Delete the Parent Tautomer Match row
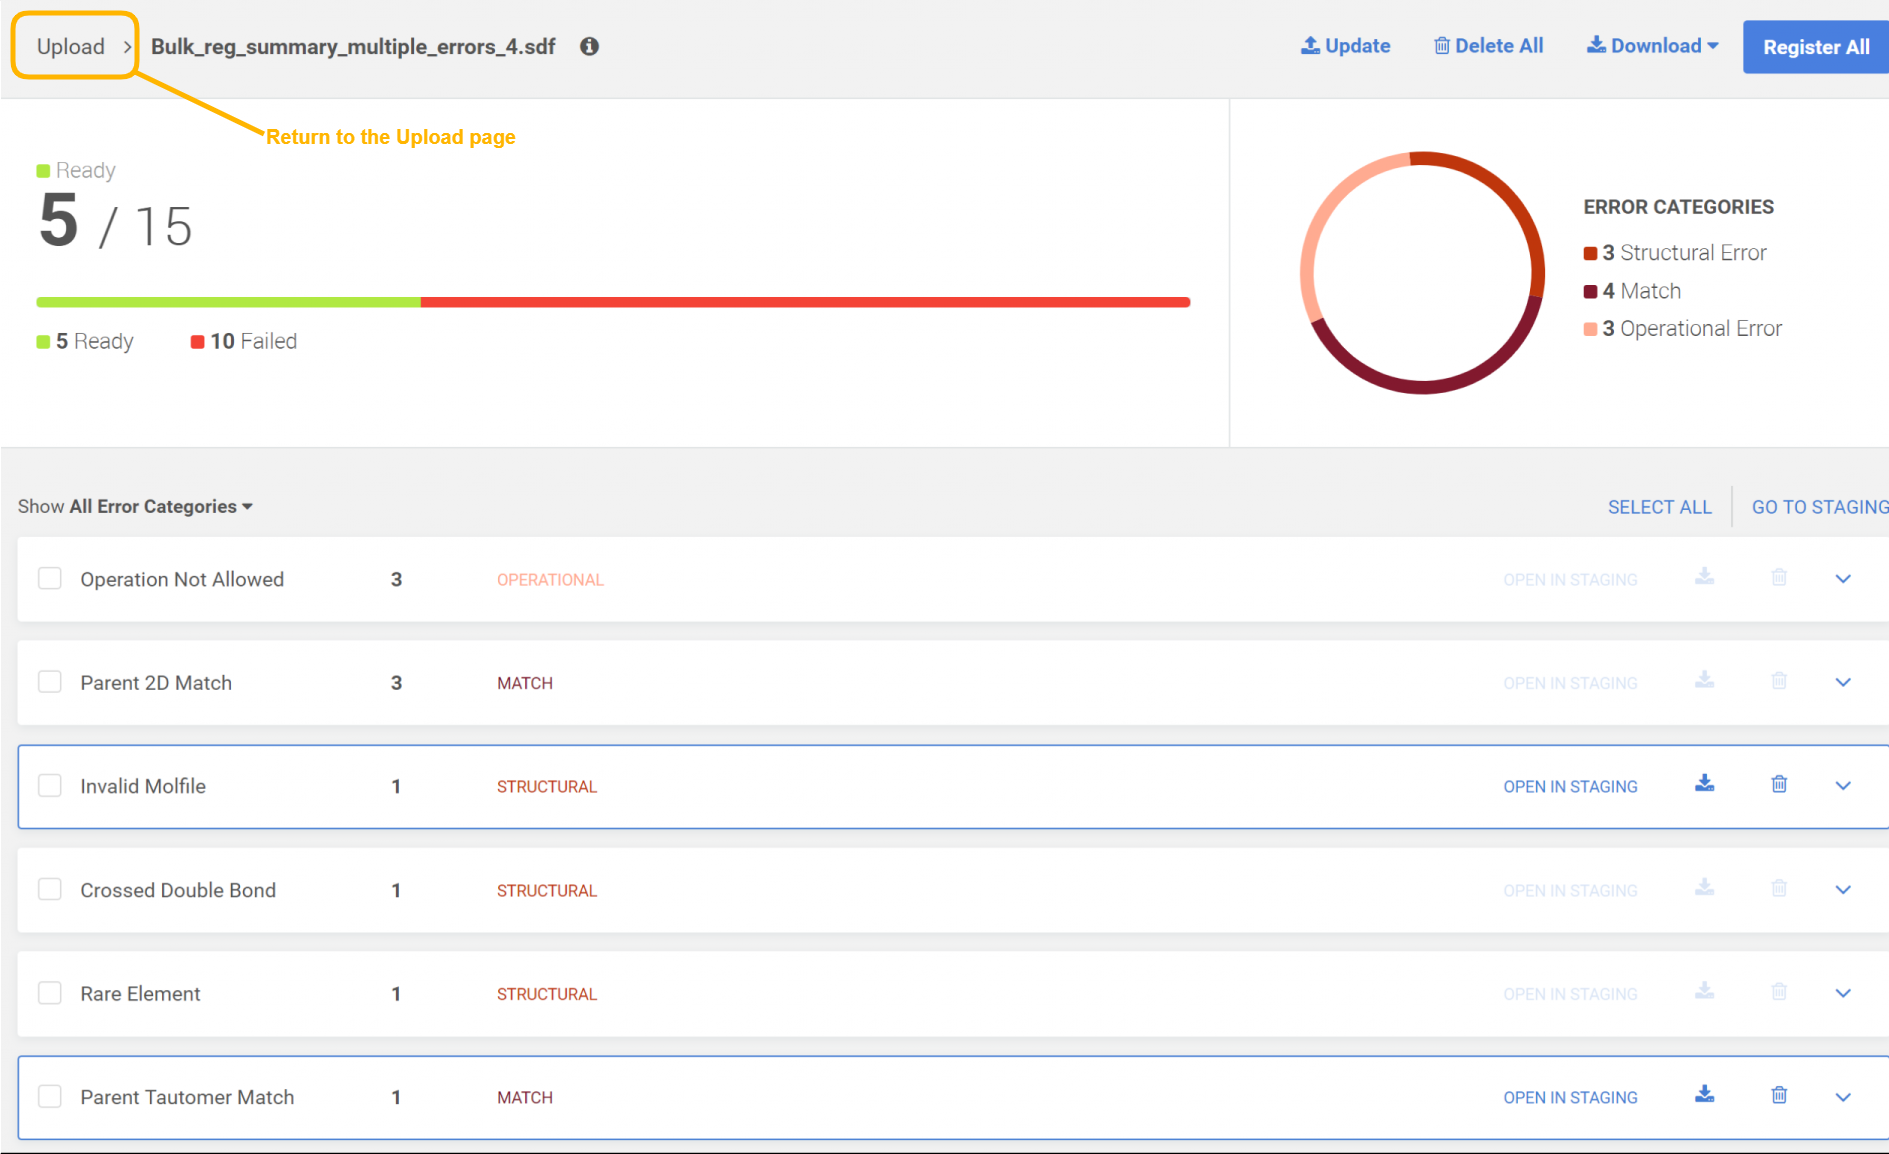 click(1779, 1095)
